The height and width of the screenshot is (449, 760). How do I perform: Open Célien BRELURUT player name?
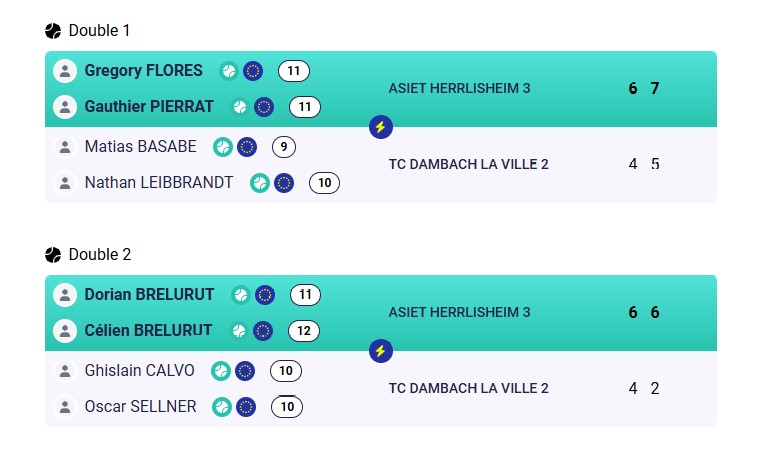[x=148, y=331]
